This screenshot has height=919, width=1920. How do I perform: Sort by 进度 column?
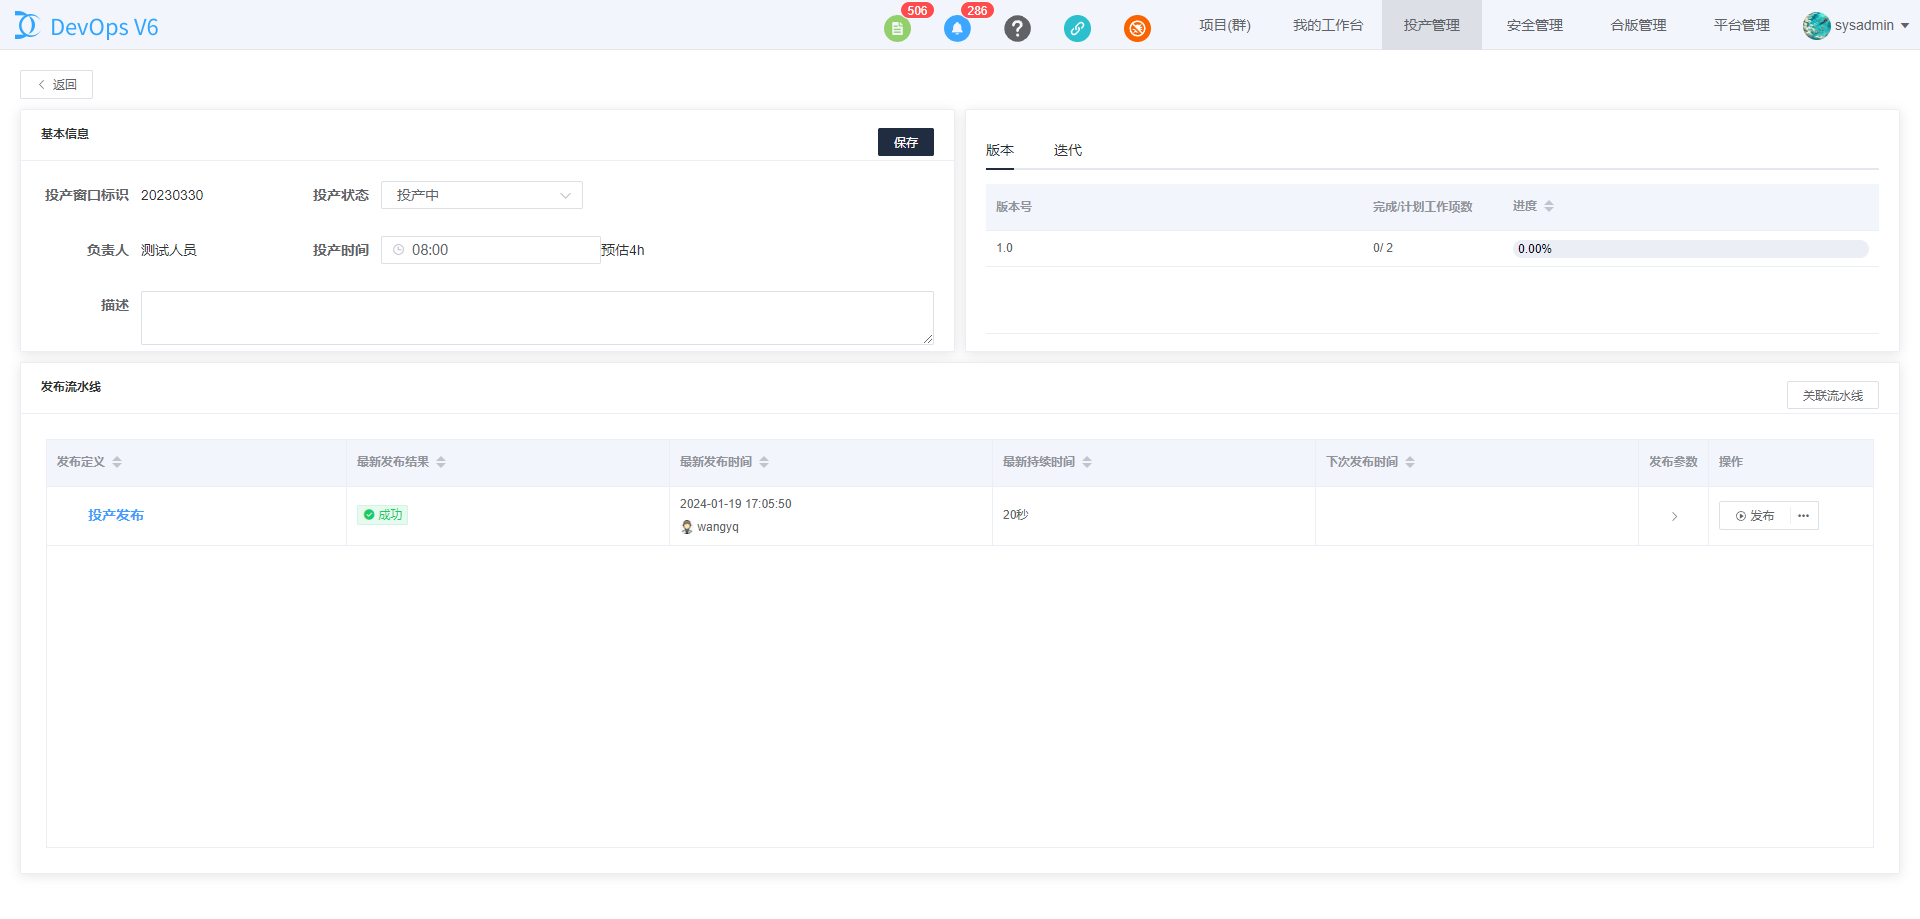click(x=1533, y=206)
